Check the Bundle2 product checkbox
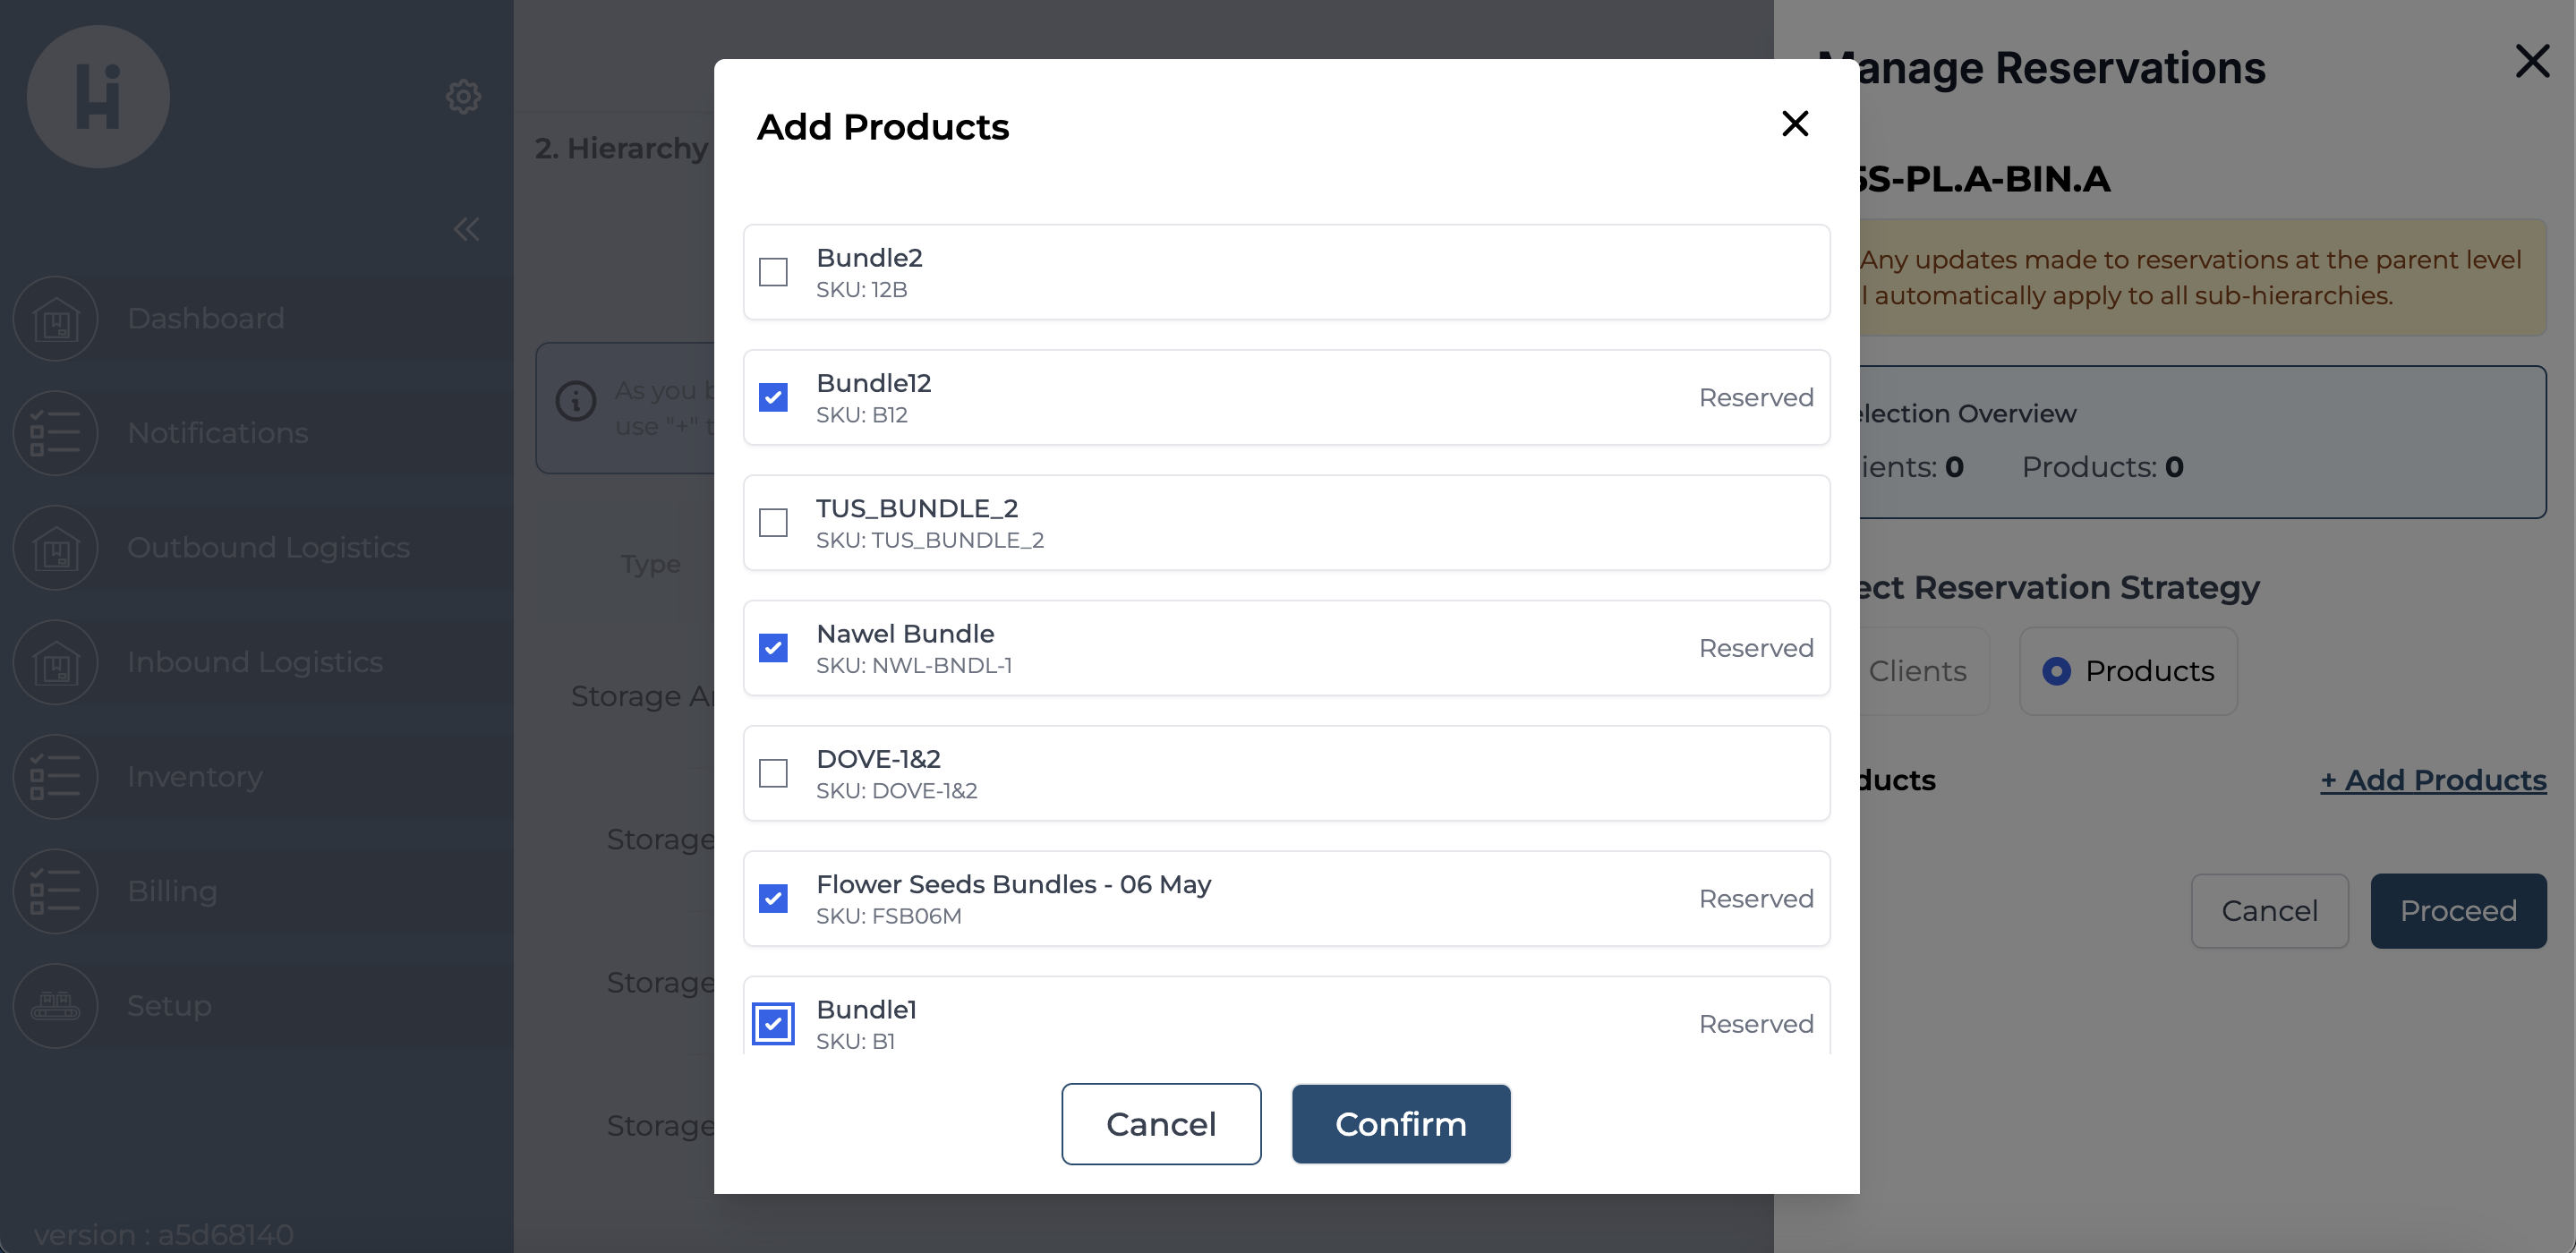Screen dimensions: 2576x1253 tap(773, 272)
